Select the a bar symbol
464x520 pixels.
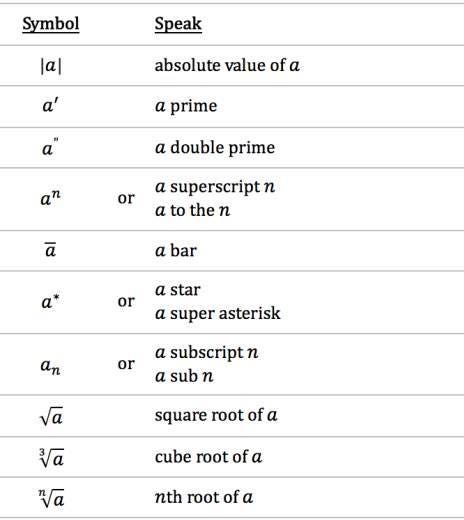coord(50,250)
